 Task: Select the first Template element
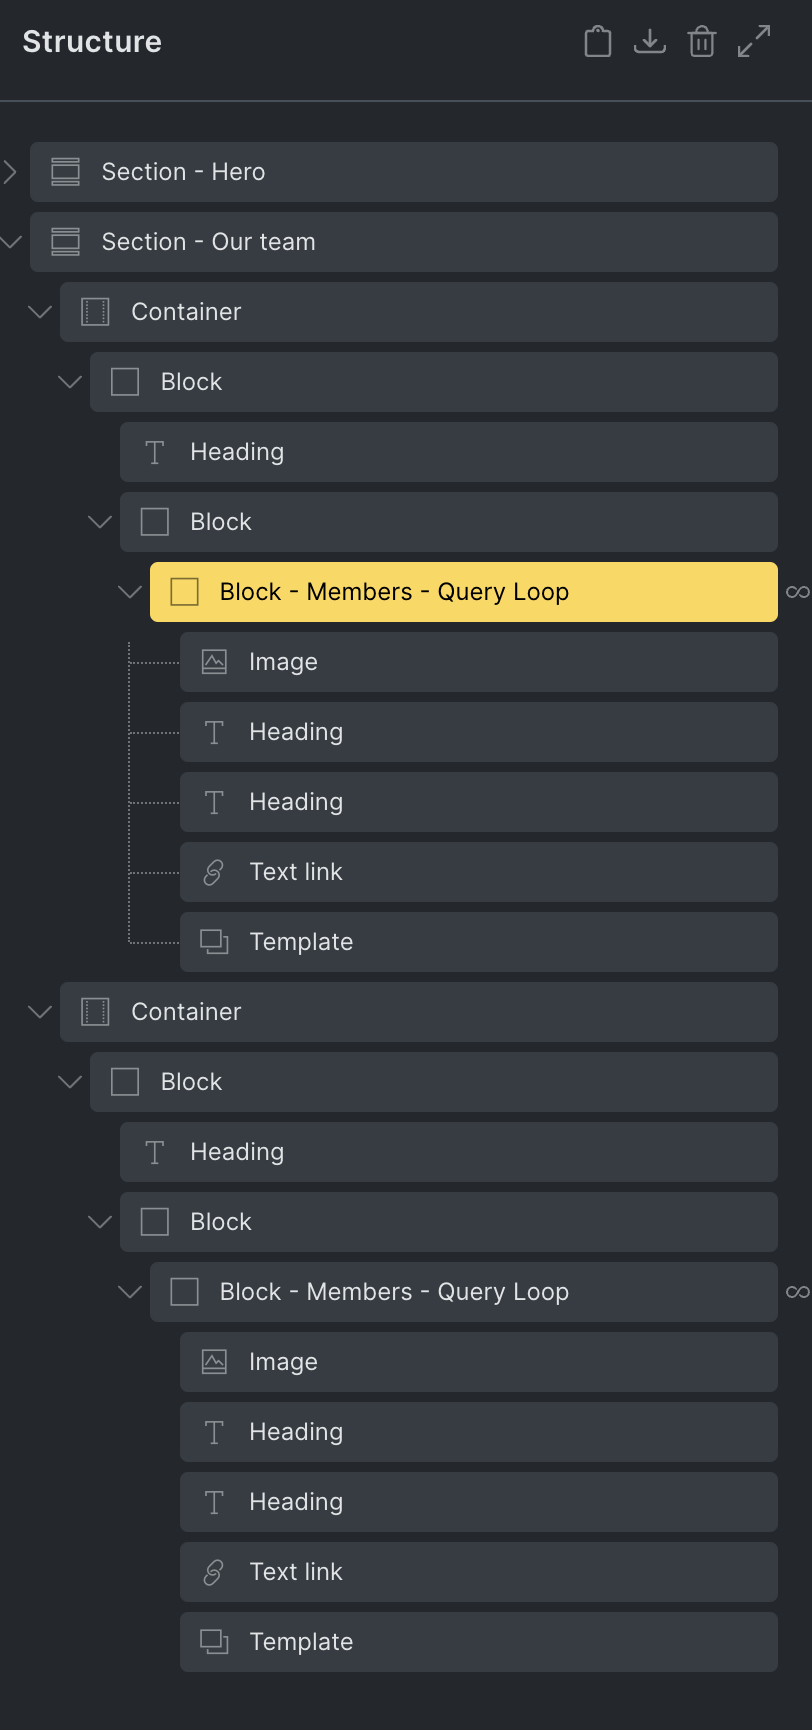pyautogui.click(x=479, y=942)
